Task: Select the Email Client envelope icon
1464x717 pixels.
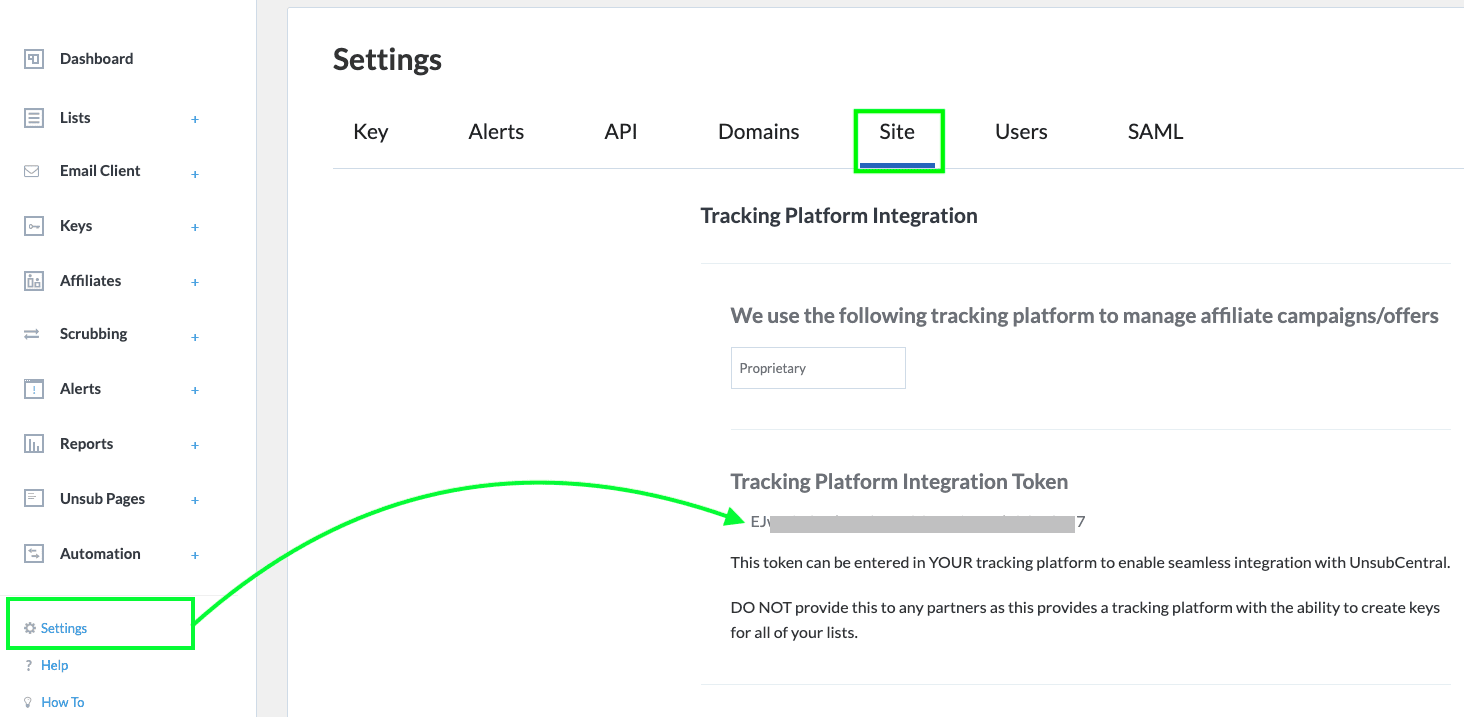Action: pyautogui.click(x=31, y=171)
